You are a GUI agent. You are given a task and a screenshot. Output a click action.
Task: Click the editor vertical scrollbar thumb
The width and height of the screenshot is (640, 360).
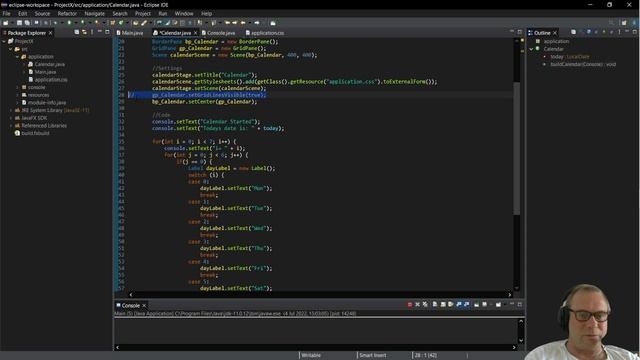pyautogui.click(x=517, y=148)
